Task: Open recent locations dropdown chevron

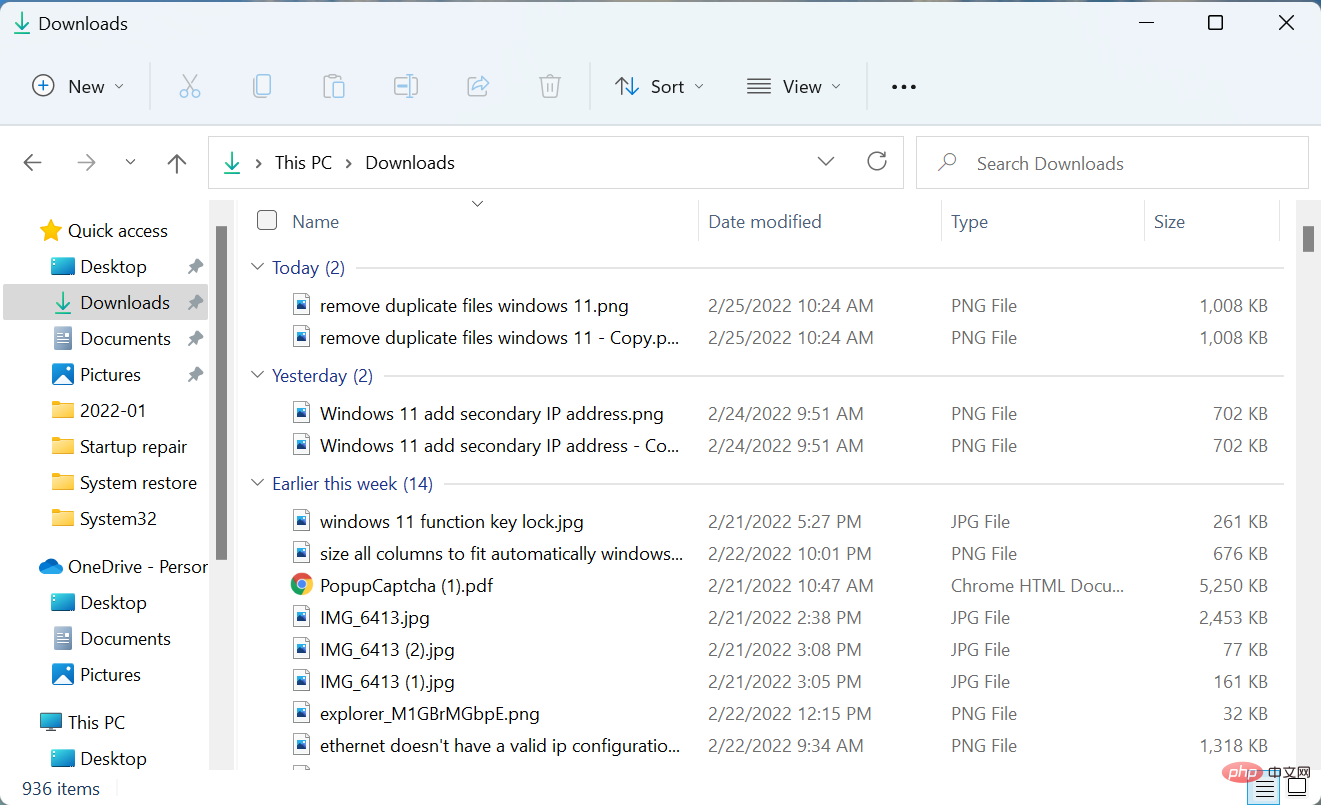Action: click(131, 163)
